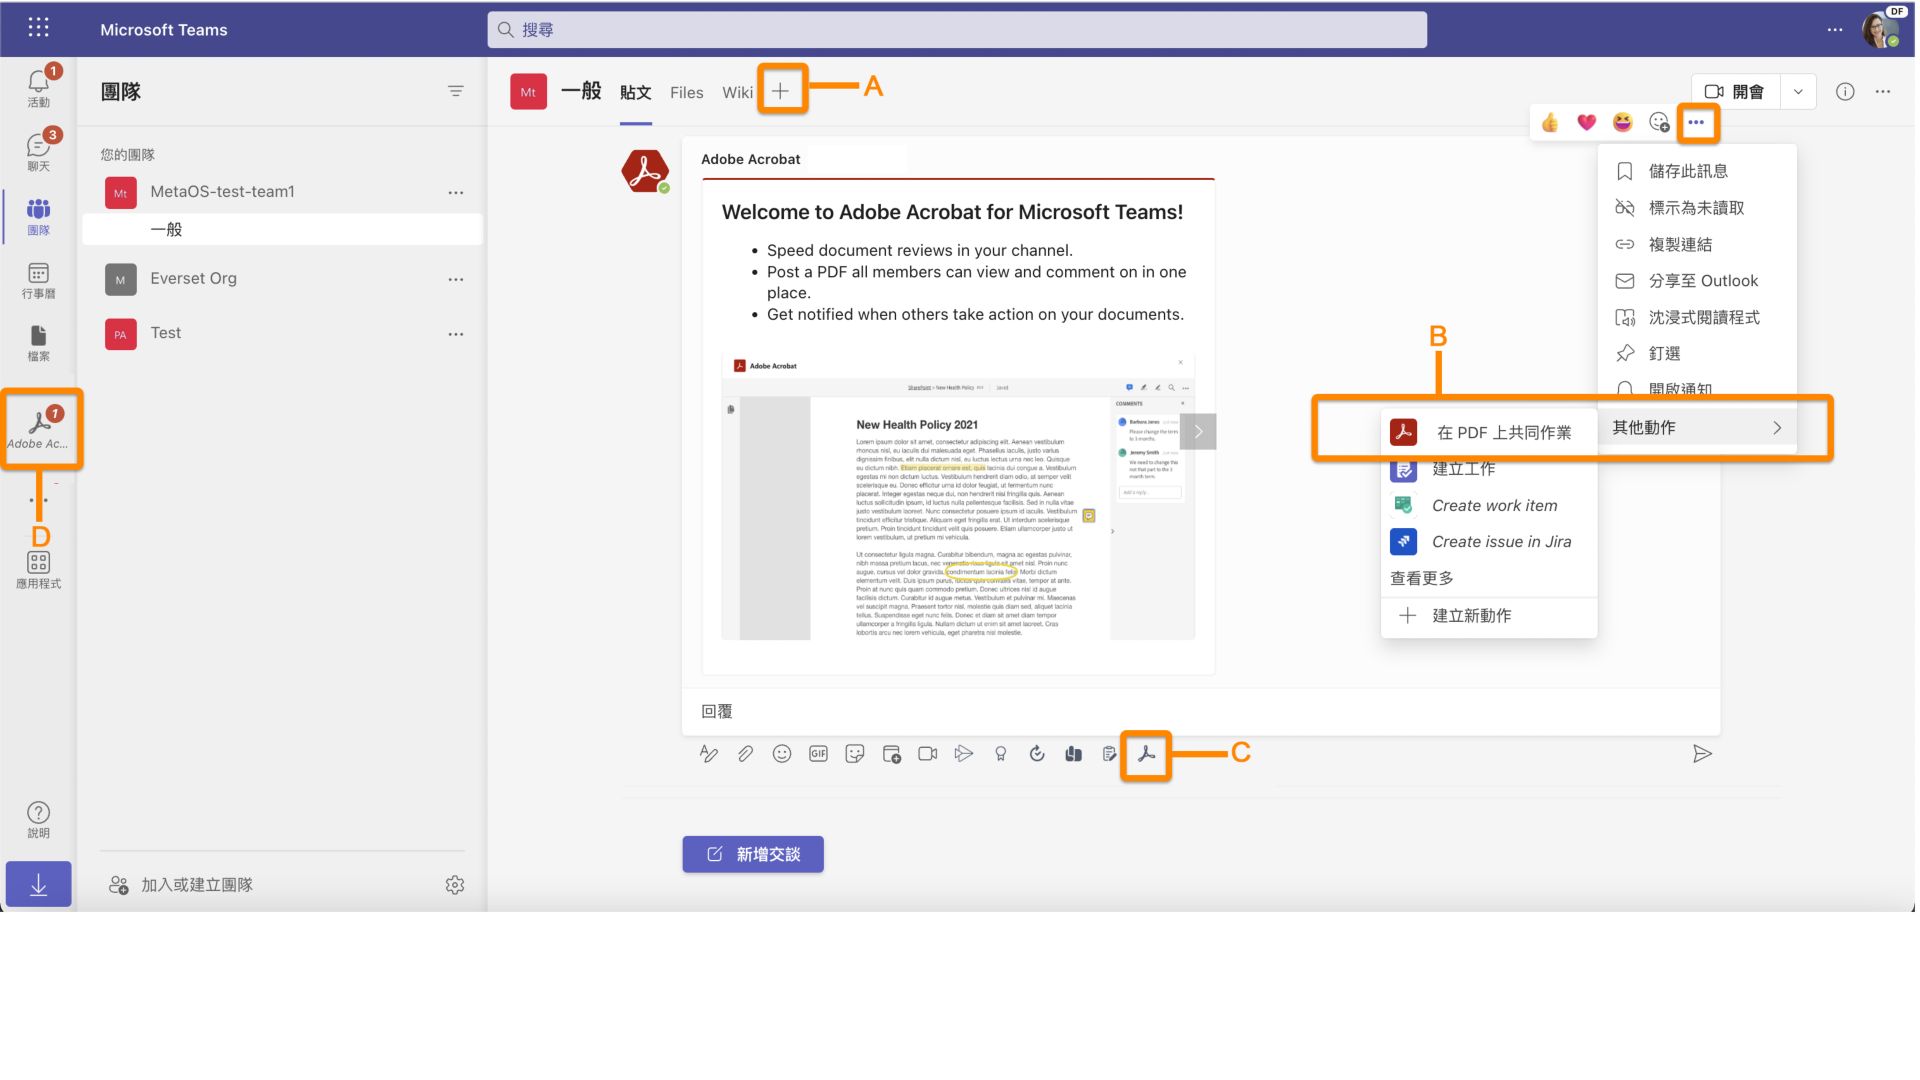Expand 其他動作 submenu arrow
Viewport: 1920px width, 1080px height.
pyautogui.click(x=1775, y=427)
